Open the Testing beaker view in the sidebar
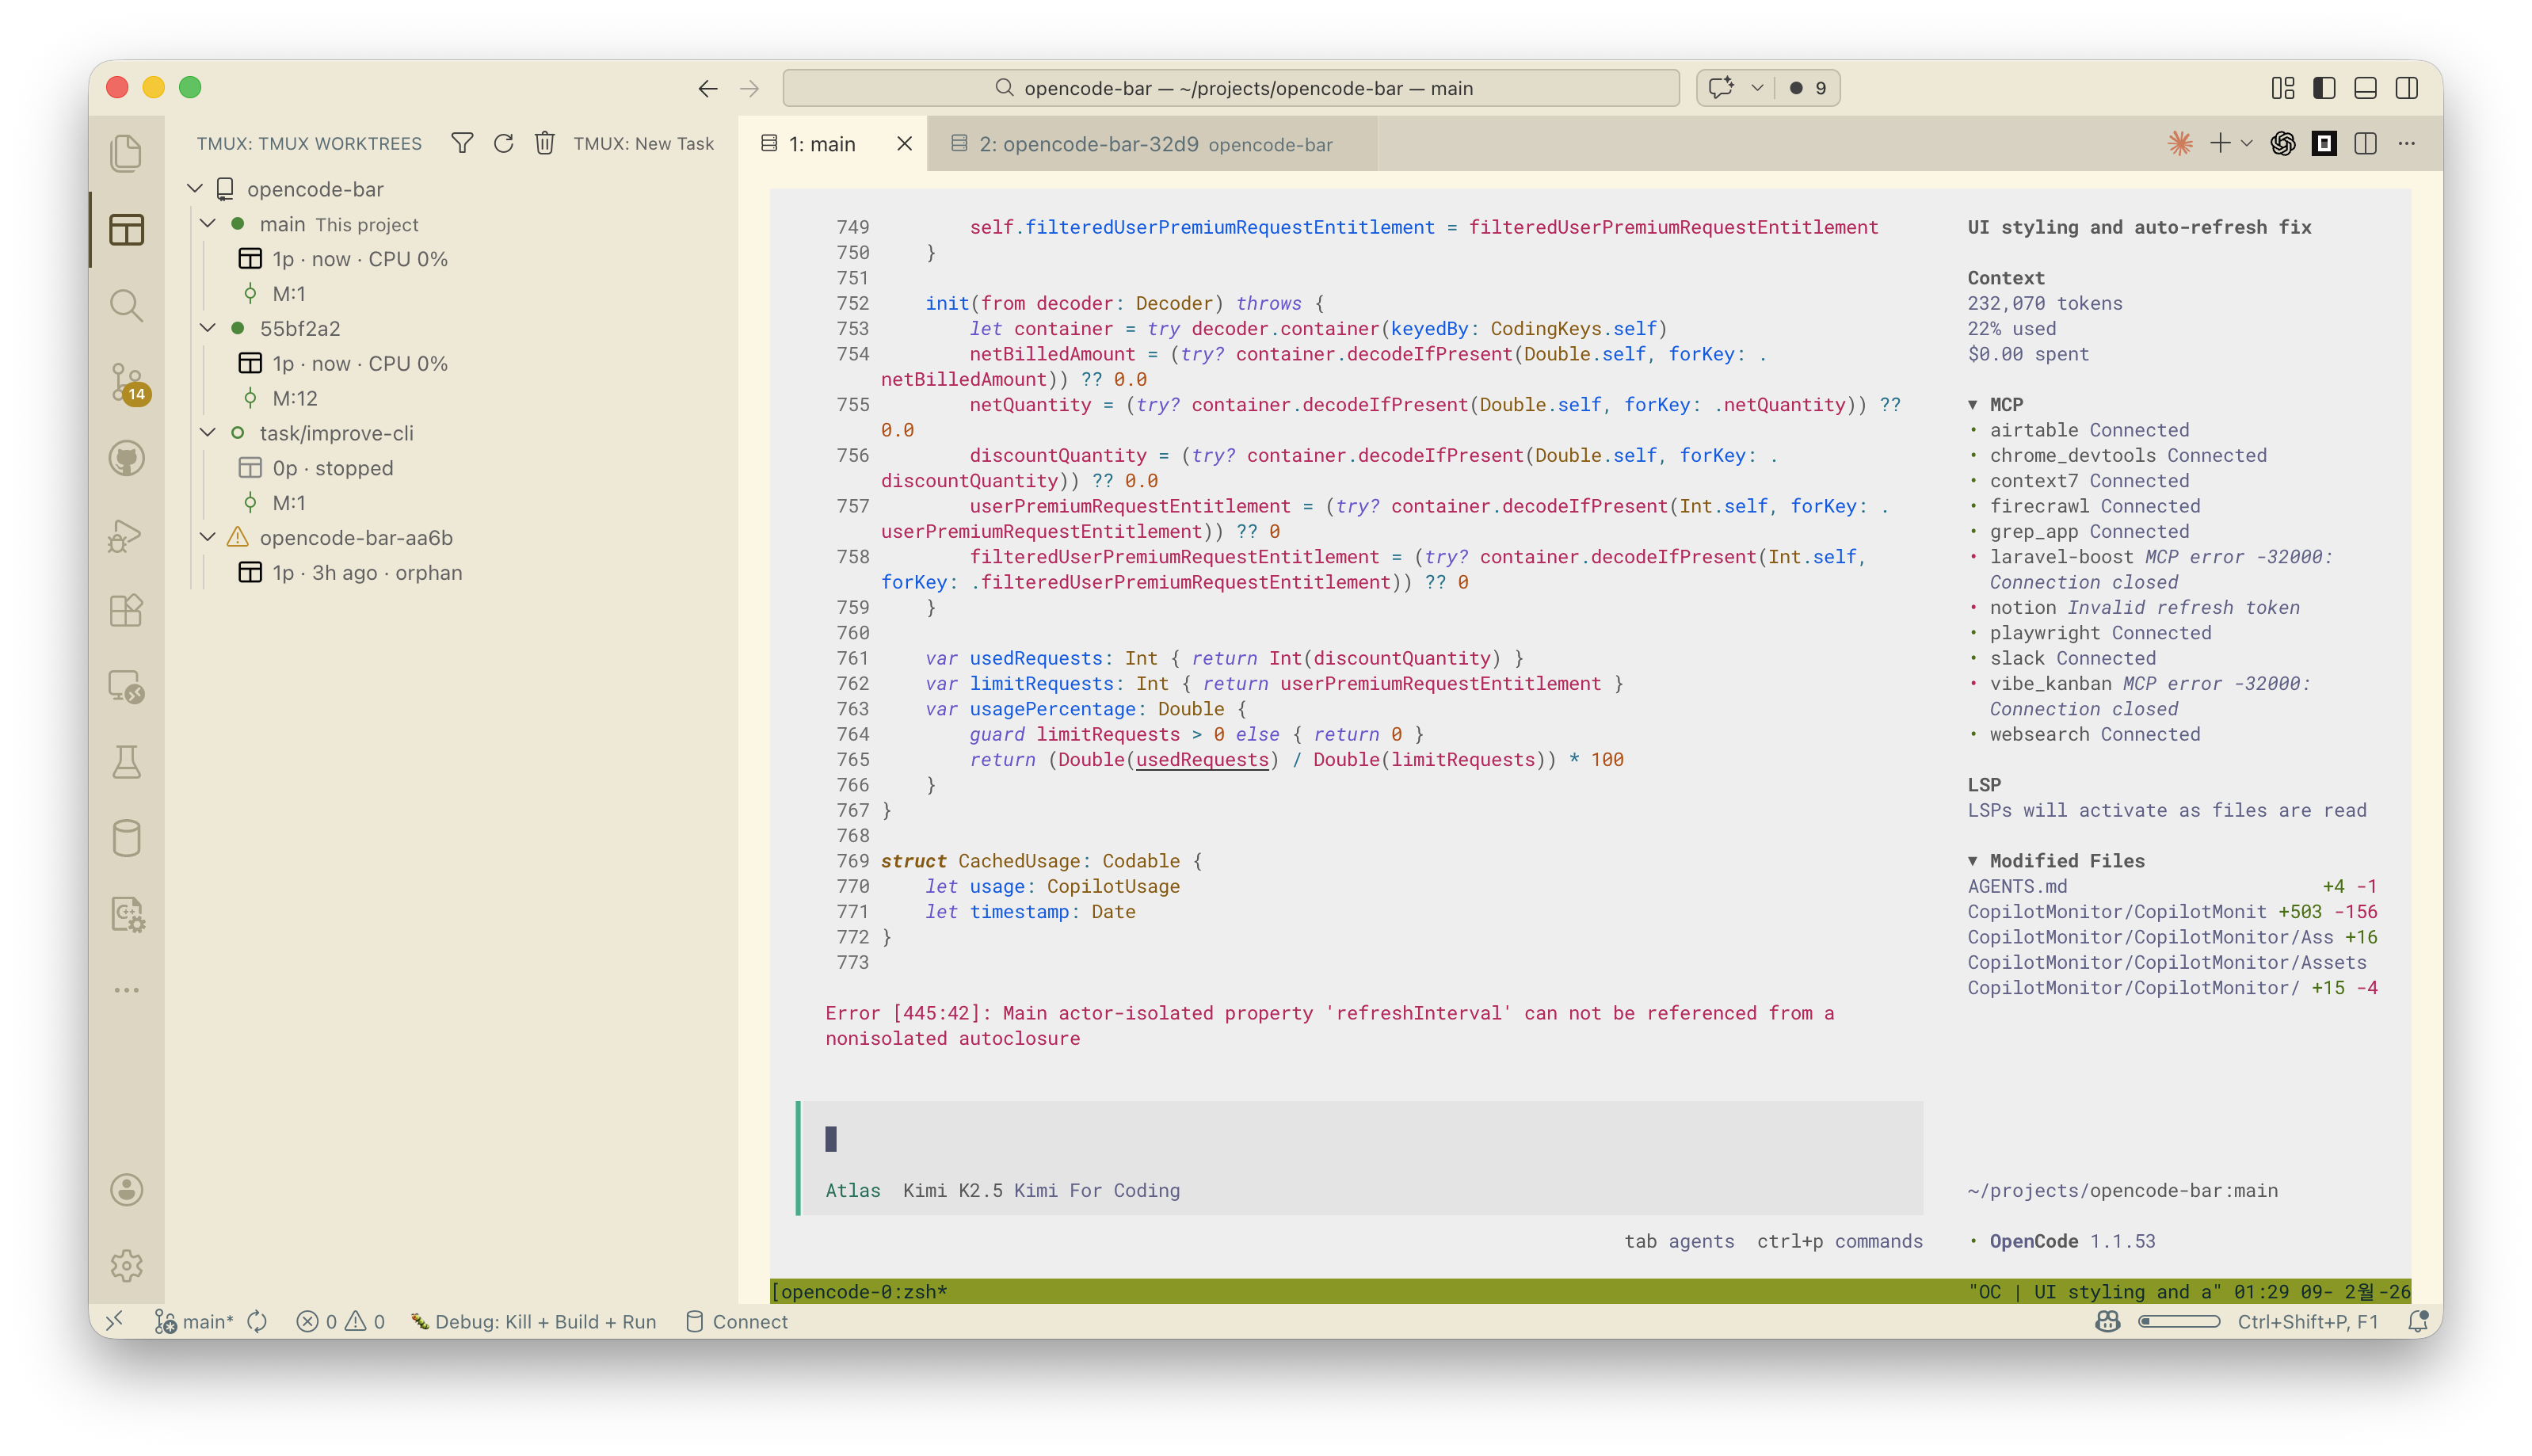The image size is (2532, 1456). [127, 762]
